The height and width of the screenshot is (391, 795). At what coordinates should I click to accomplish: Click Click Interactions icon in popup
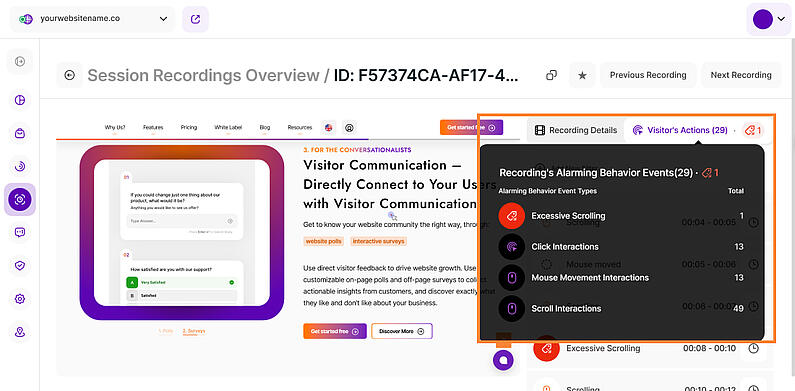[512, 247]
